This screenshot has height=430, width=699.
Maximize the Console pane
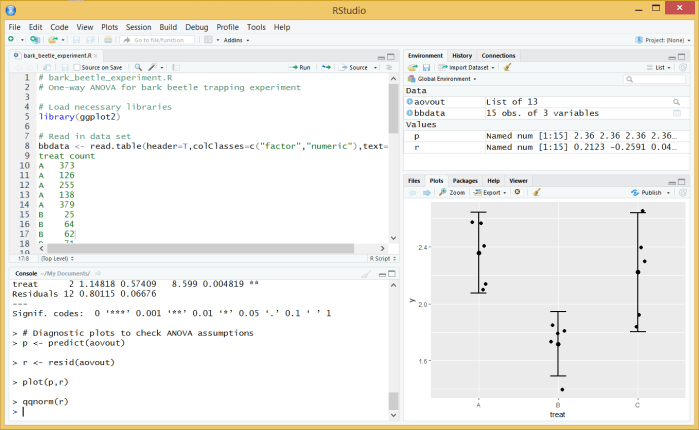392,274
